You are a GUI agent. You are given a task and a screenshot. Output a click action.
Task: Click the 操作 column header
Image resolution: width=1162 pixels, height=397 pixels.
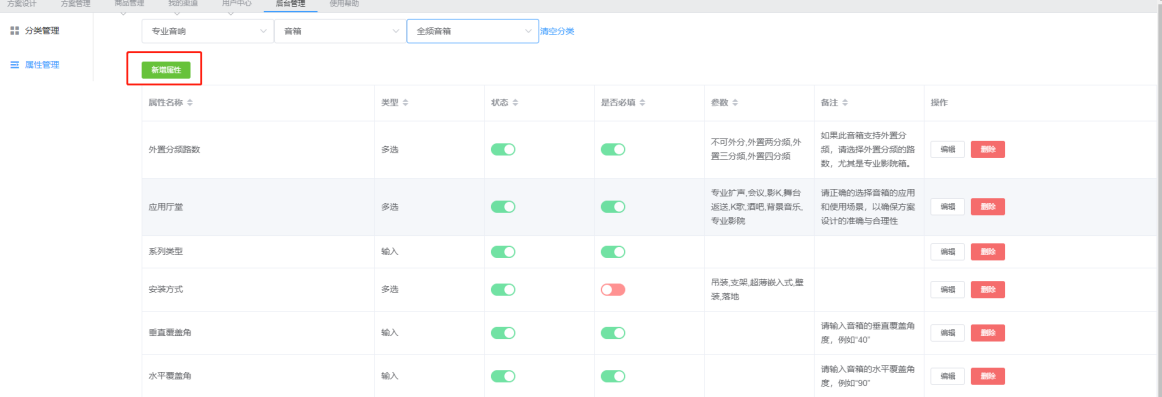[939, 103]
